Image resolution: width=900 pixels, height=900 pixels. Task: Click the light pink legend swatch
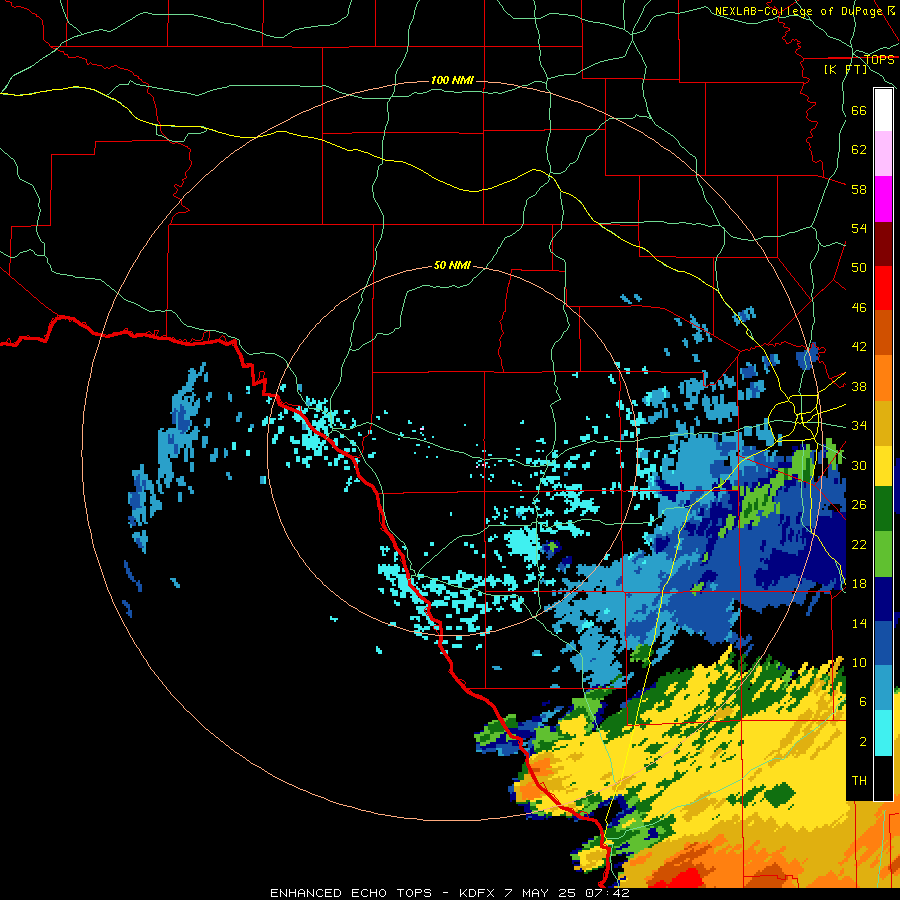click(883, 154)
